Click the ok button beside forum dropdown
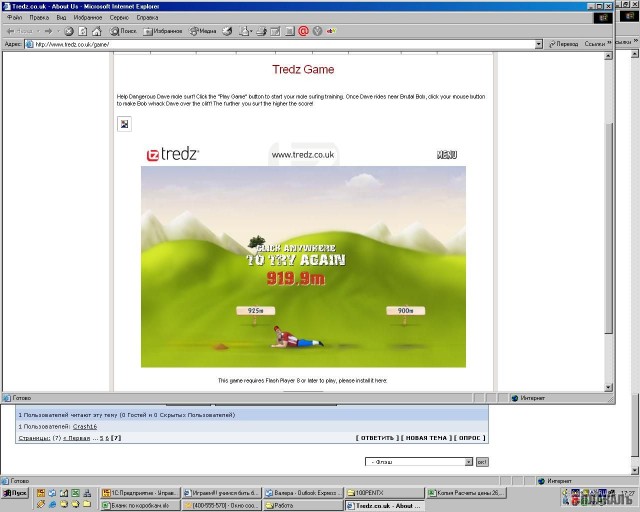640x512 pixels. [482, 462]
